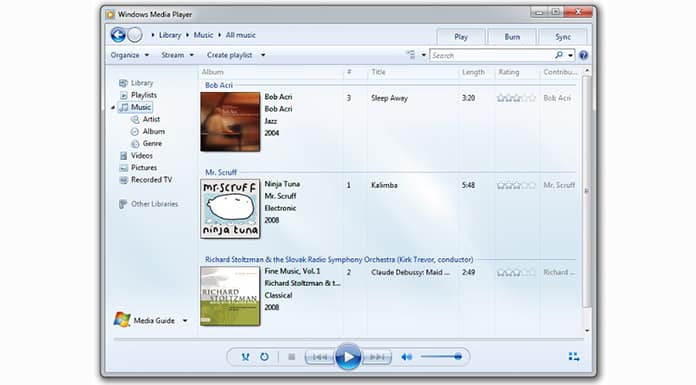Click the Back navigation arrow button

coord(118,35)
